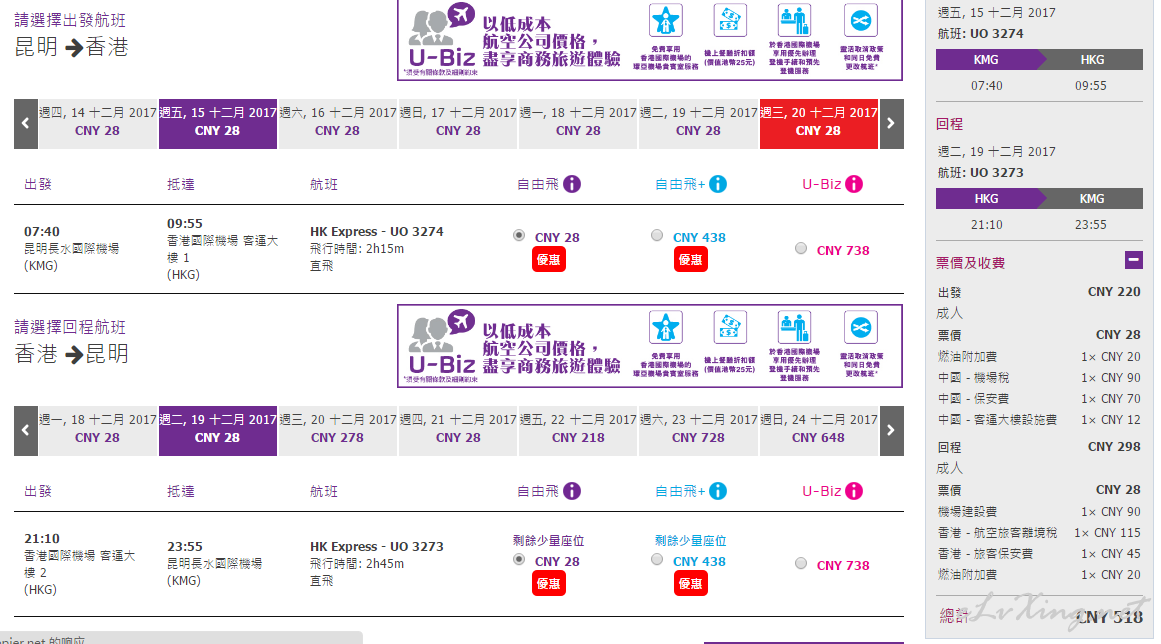Click the blue info icon beside outbound 自由飛+
The width and height of the screenshot is (1161, 644).
coord(717,184)
